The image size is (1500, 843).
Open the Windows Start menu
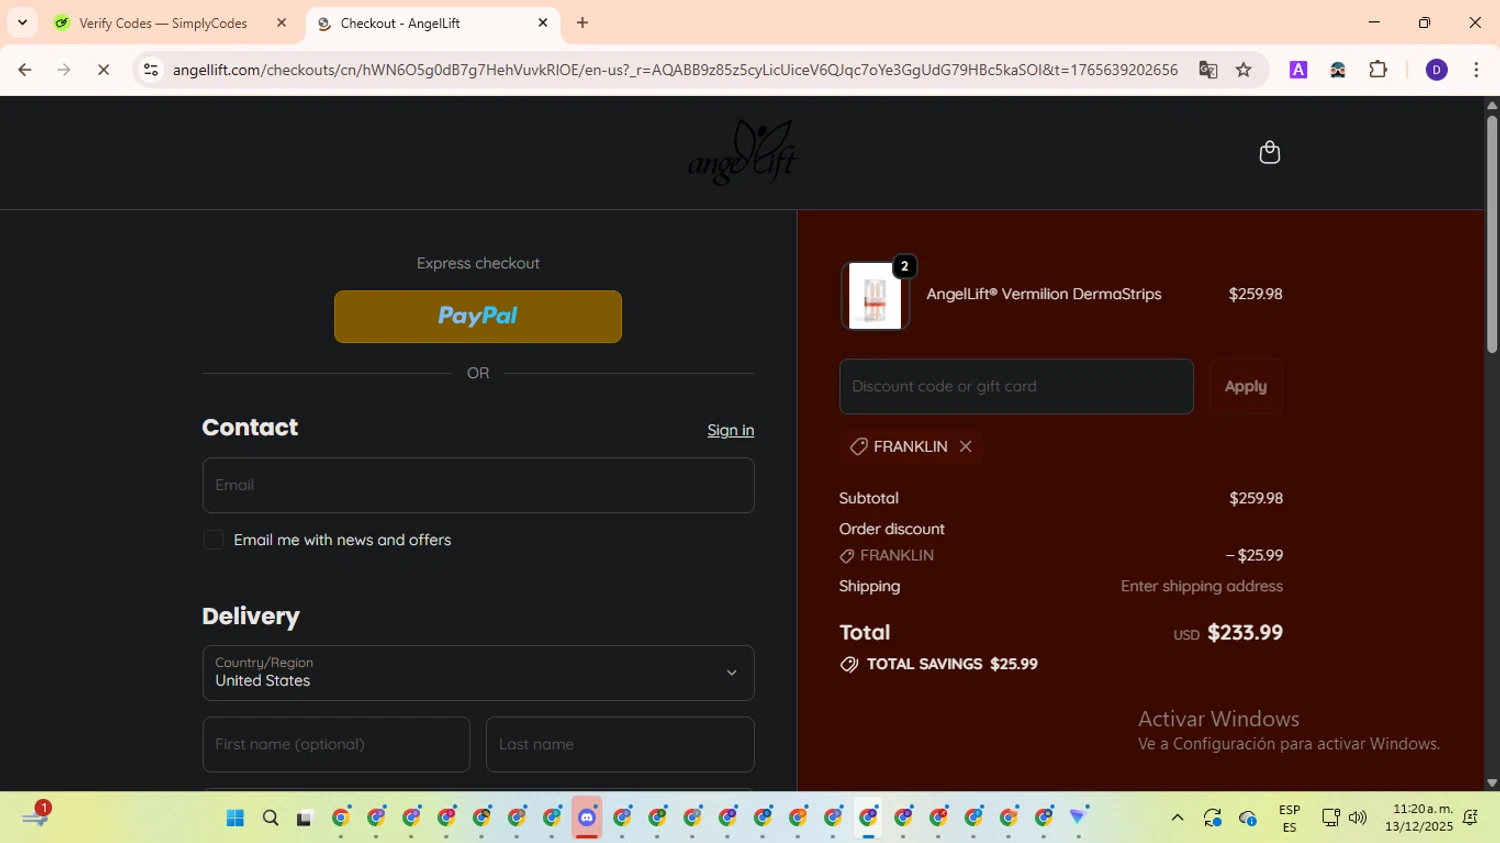235,818
